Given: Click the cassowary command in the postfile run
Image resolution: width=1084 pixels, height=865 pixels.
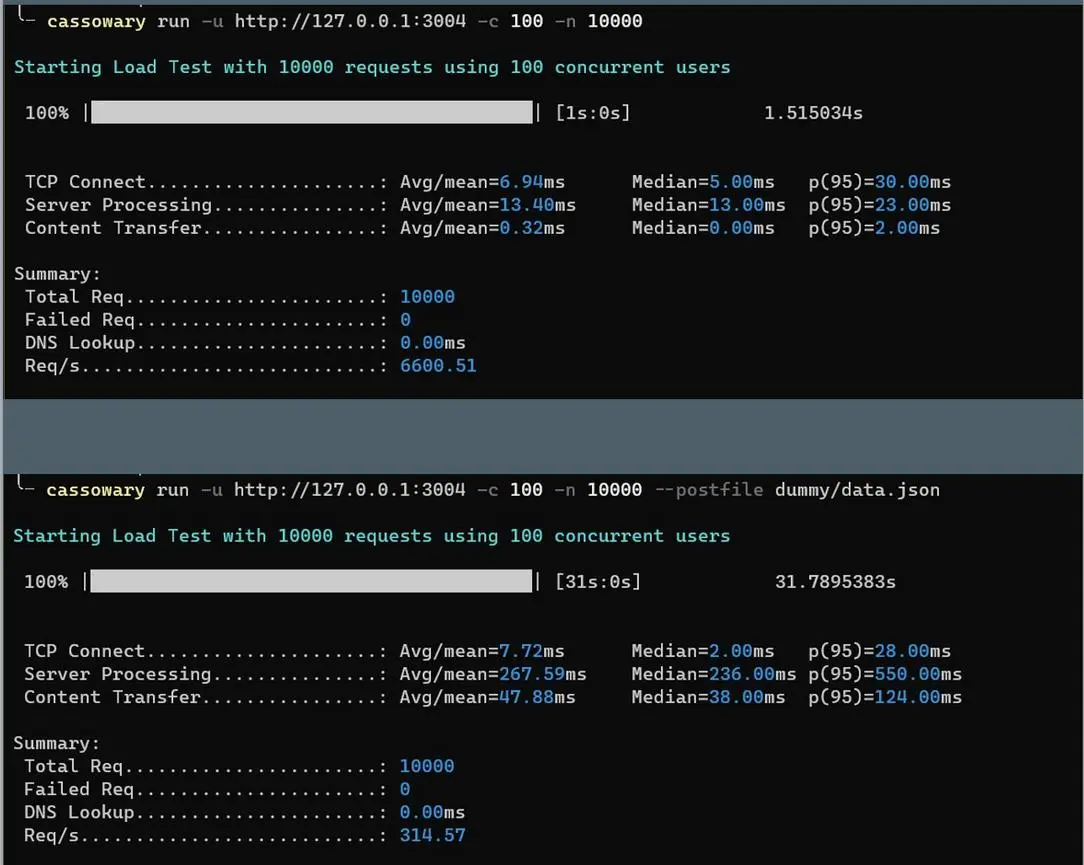Looking at the screenshot, I should pyautogui.click(x=95, y=490).
